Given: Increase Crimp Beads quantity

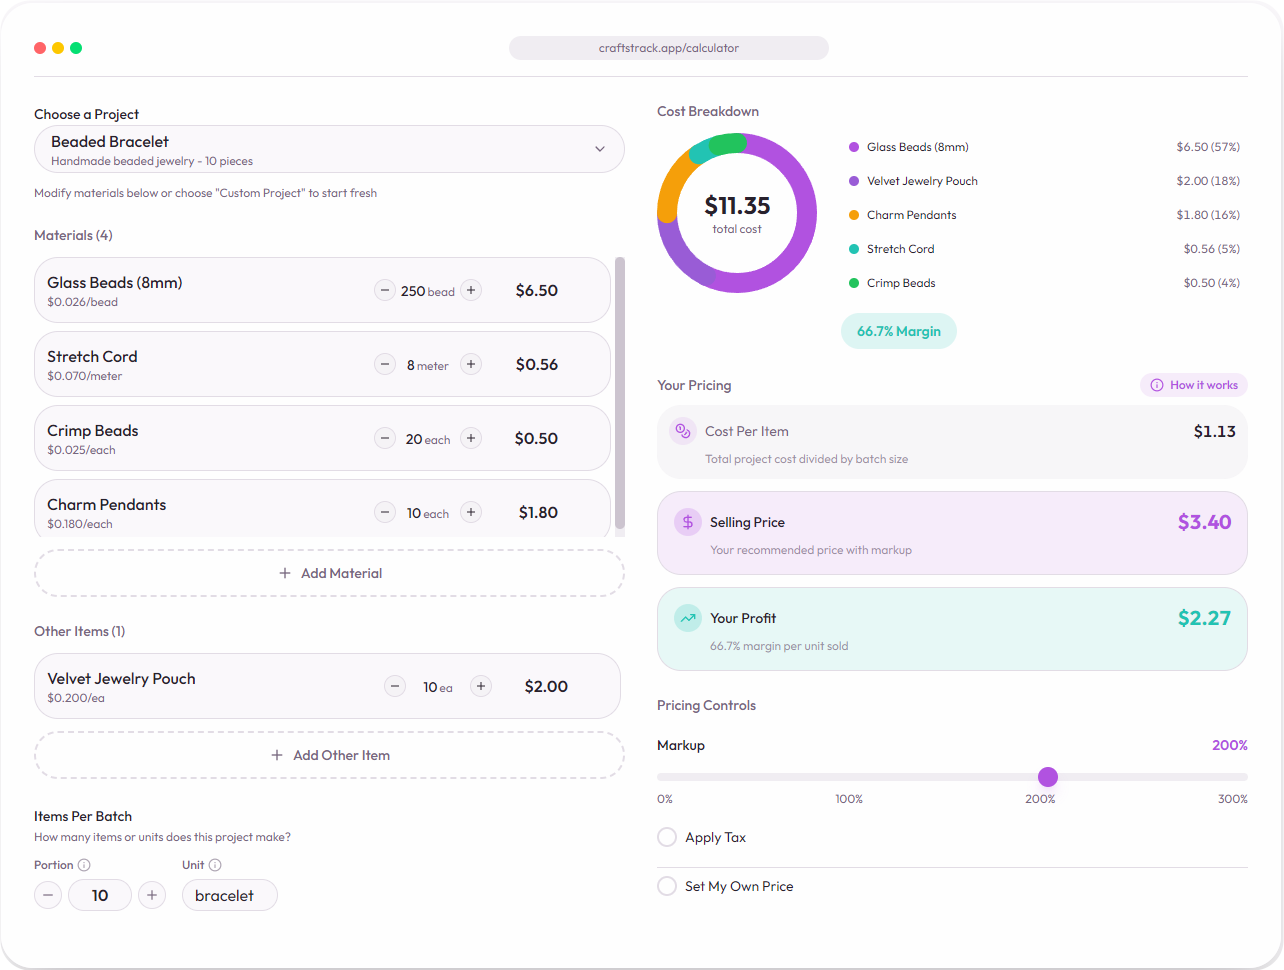Looking at the screenshot, I should pyautogui.click(x=471, y=438).
